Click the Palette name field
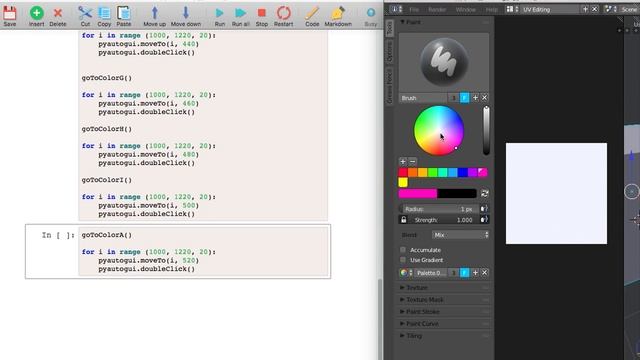 [x=431, y=273]
